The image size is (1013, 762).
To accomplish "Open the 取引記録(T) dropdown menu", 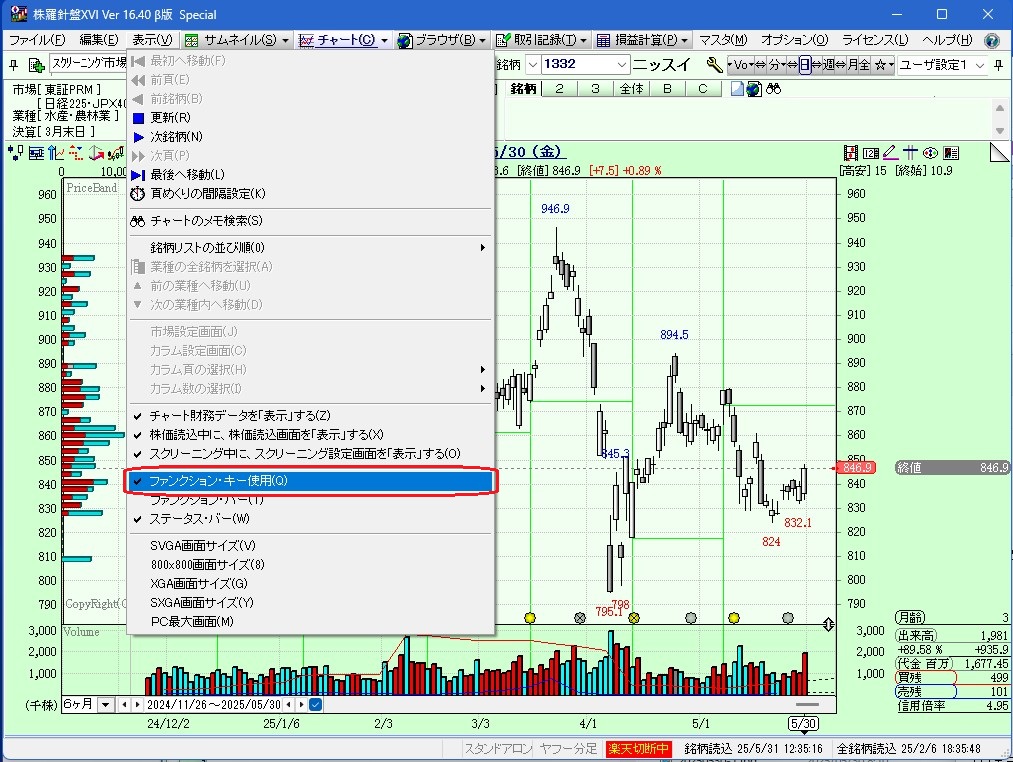I will click(541, 40).
